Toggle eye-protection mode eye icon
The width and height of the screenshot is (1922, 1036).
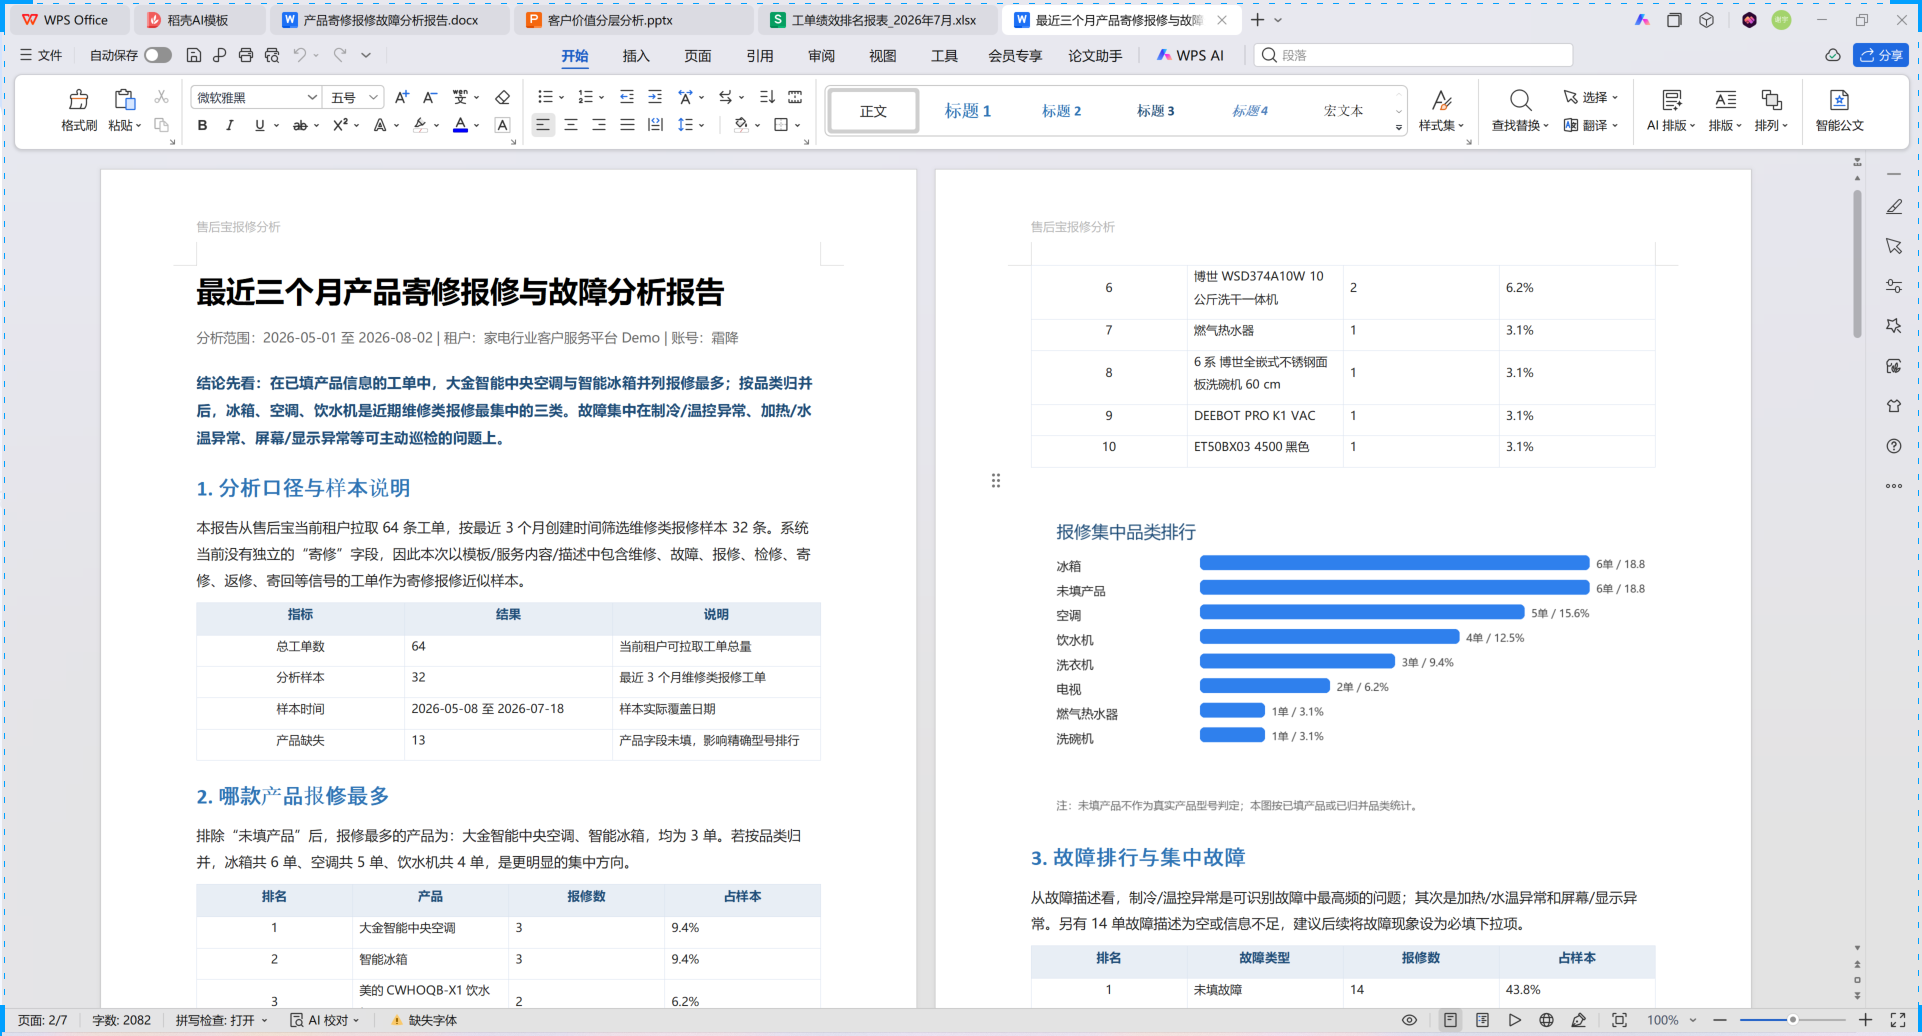1409,1020
